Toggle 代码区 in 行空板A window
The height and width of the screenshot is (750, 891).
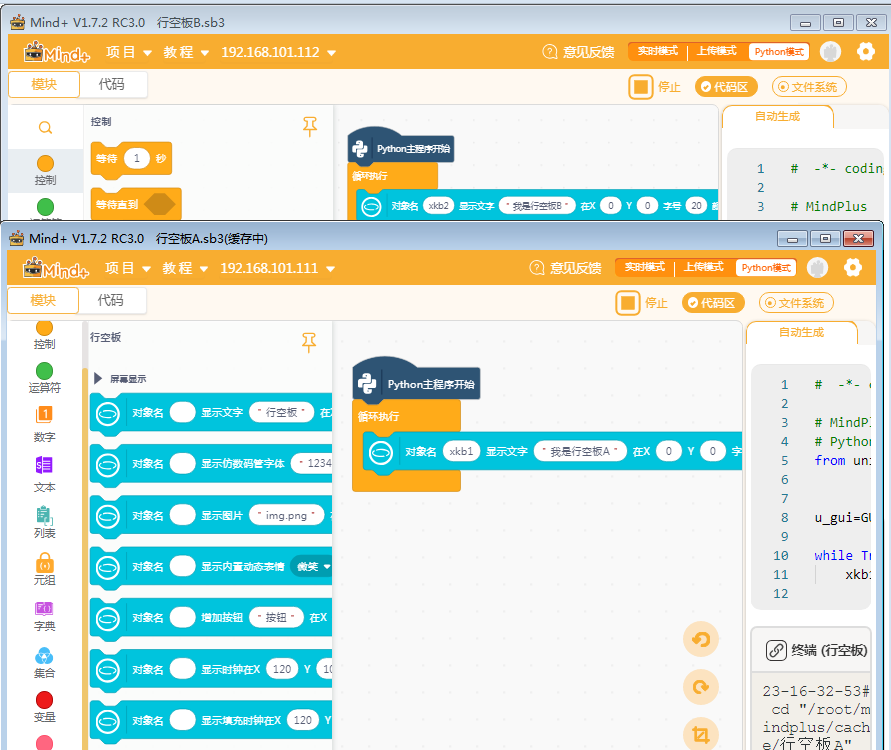coord(713,303)
